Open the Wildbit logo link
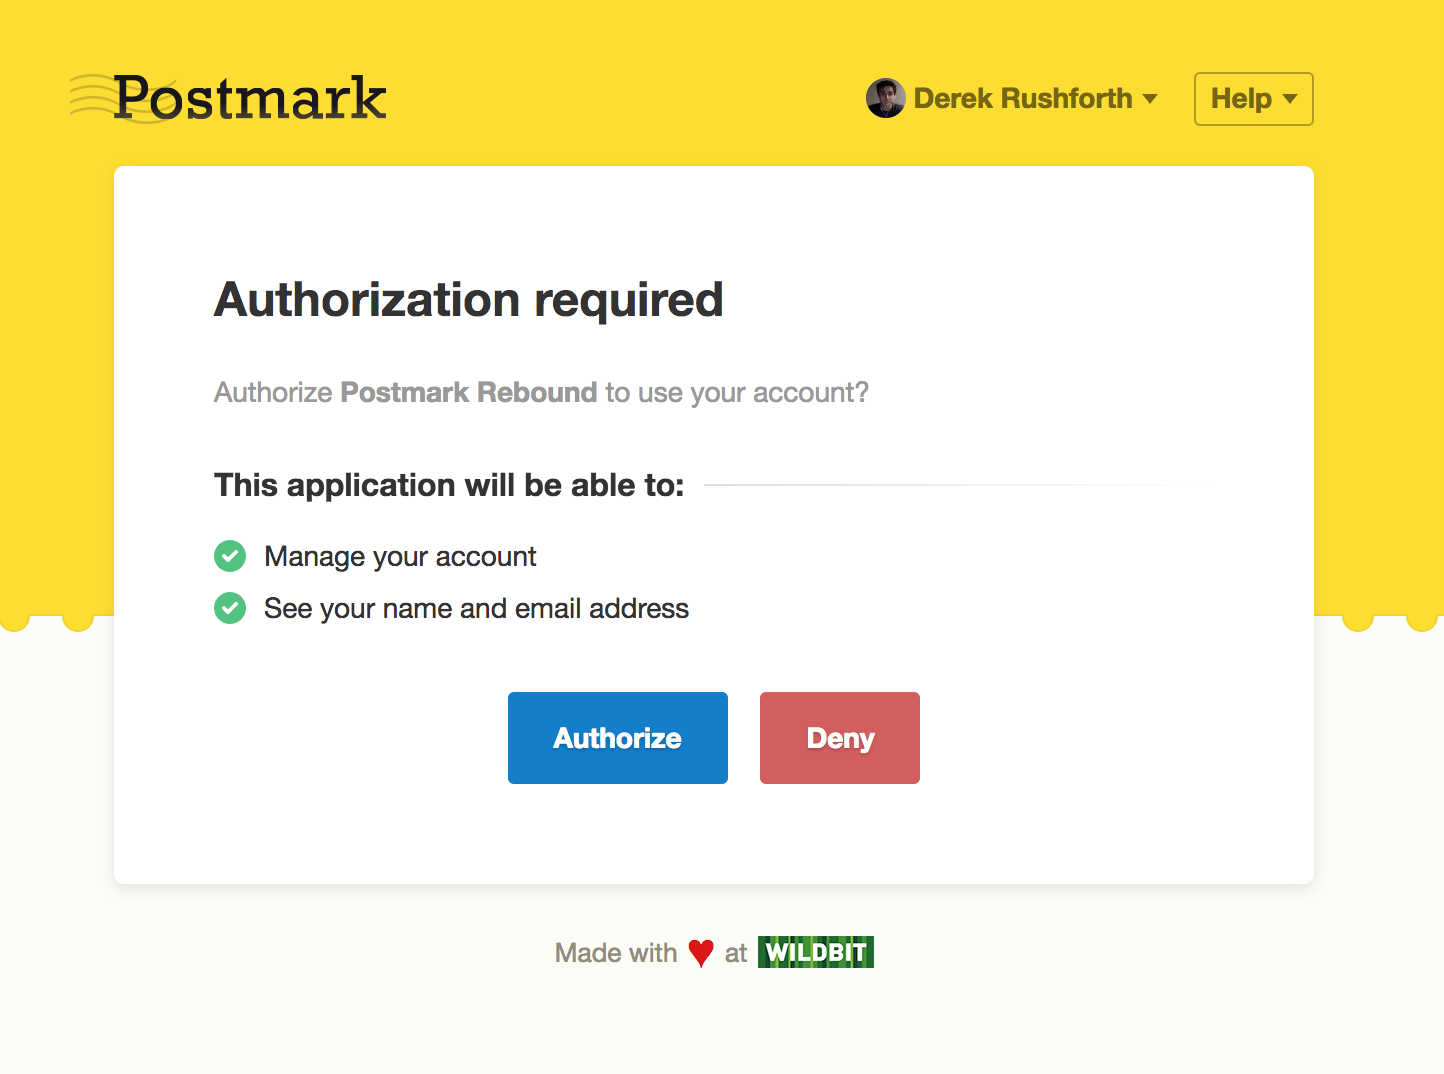Viewport: 1444px width, 1074px height. [x=815, y=952]
